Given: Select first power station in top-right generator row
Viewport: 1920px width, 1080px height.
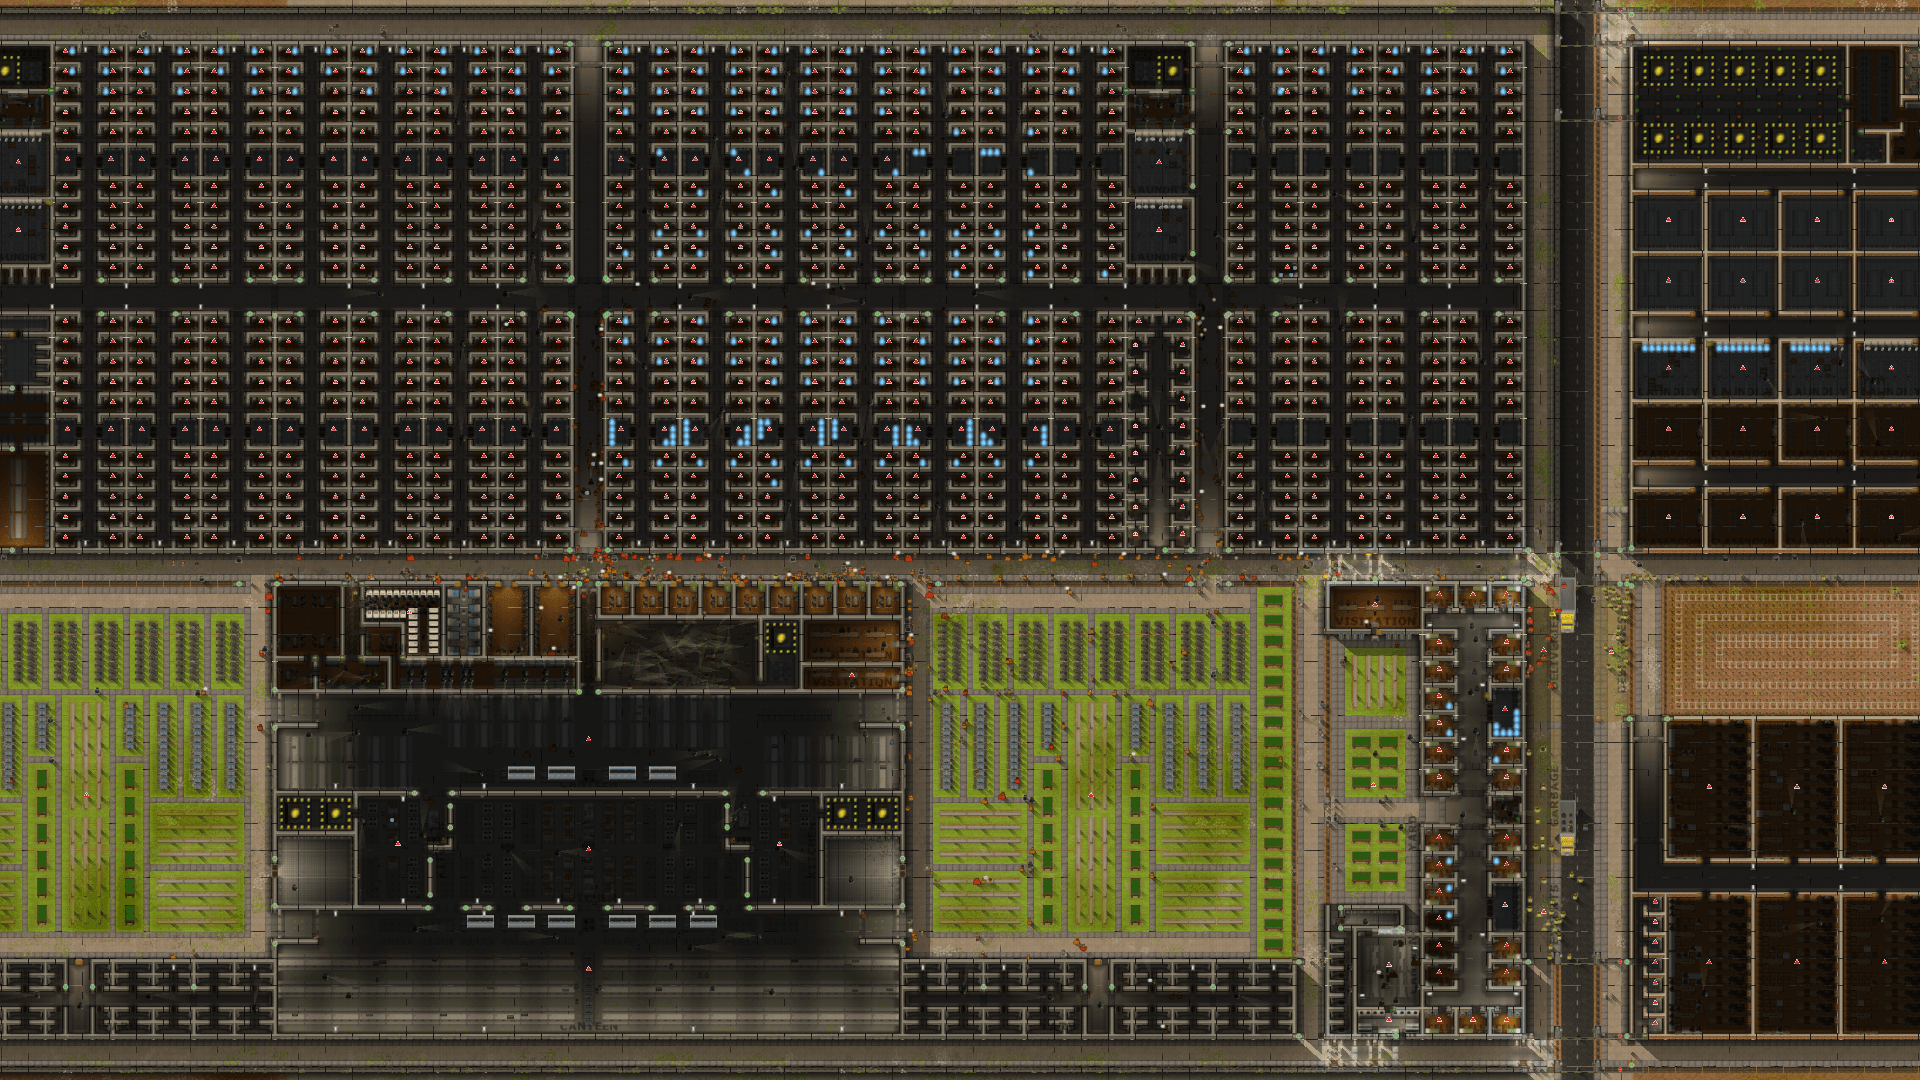Looking at the screenshot, I should pyautogui.click(x=1658, y=71).
